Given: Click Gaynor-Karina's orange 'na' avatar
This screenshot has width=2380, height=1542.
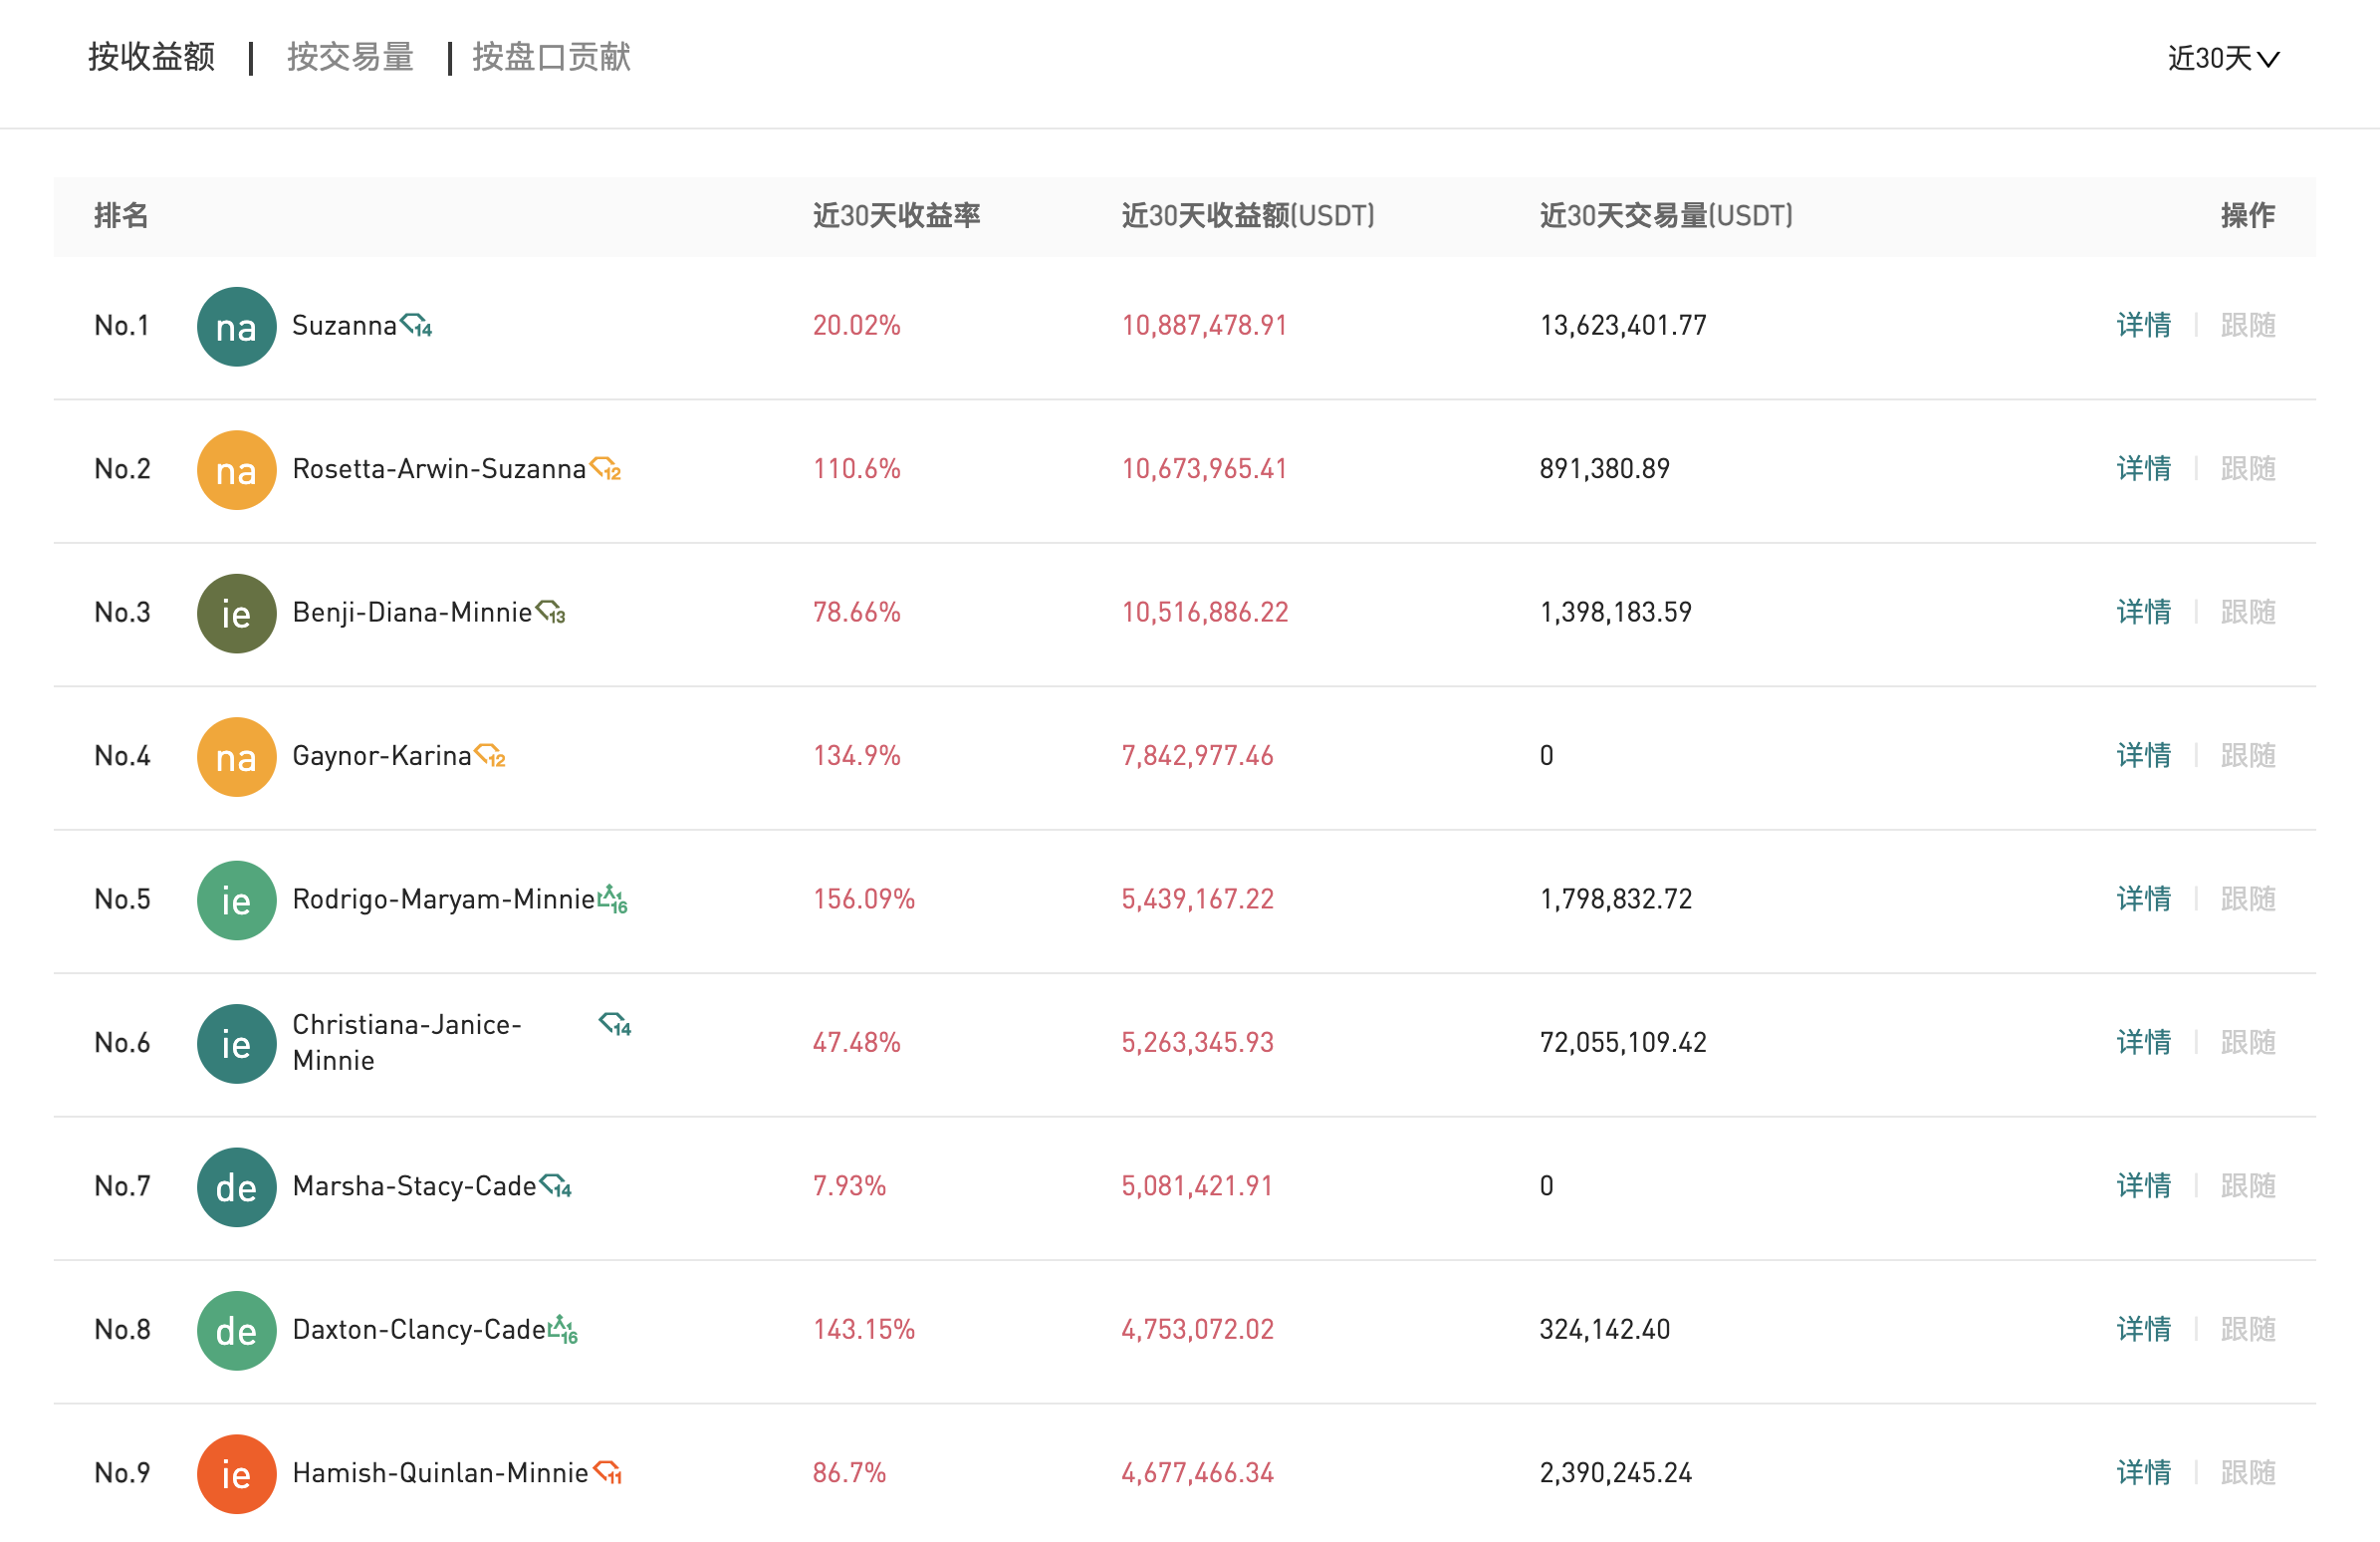Looking at the screenshot, I should pos(236,757).
